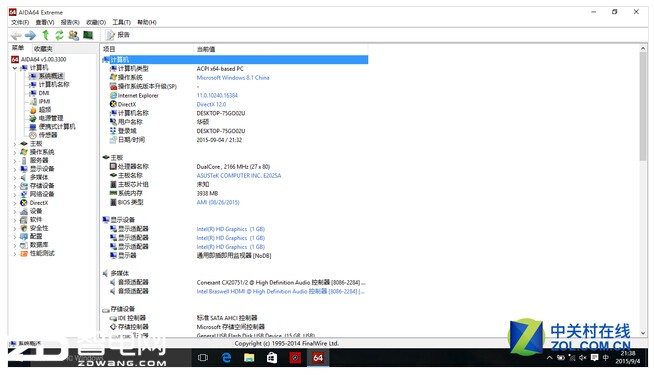654x375 pixels.
Task: Expand the DirectX tree node
Action: tap(15, 203)
